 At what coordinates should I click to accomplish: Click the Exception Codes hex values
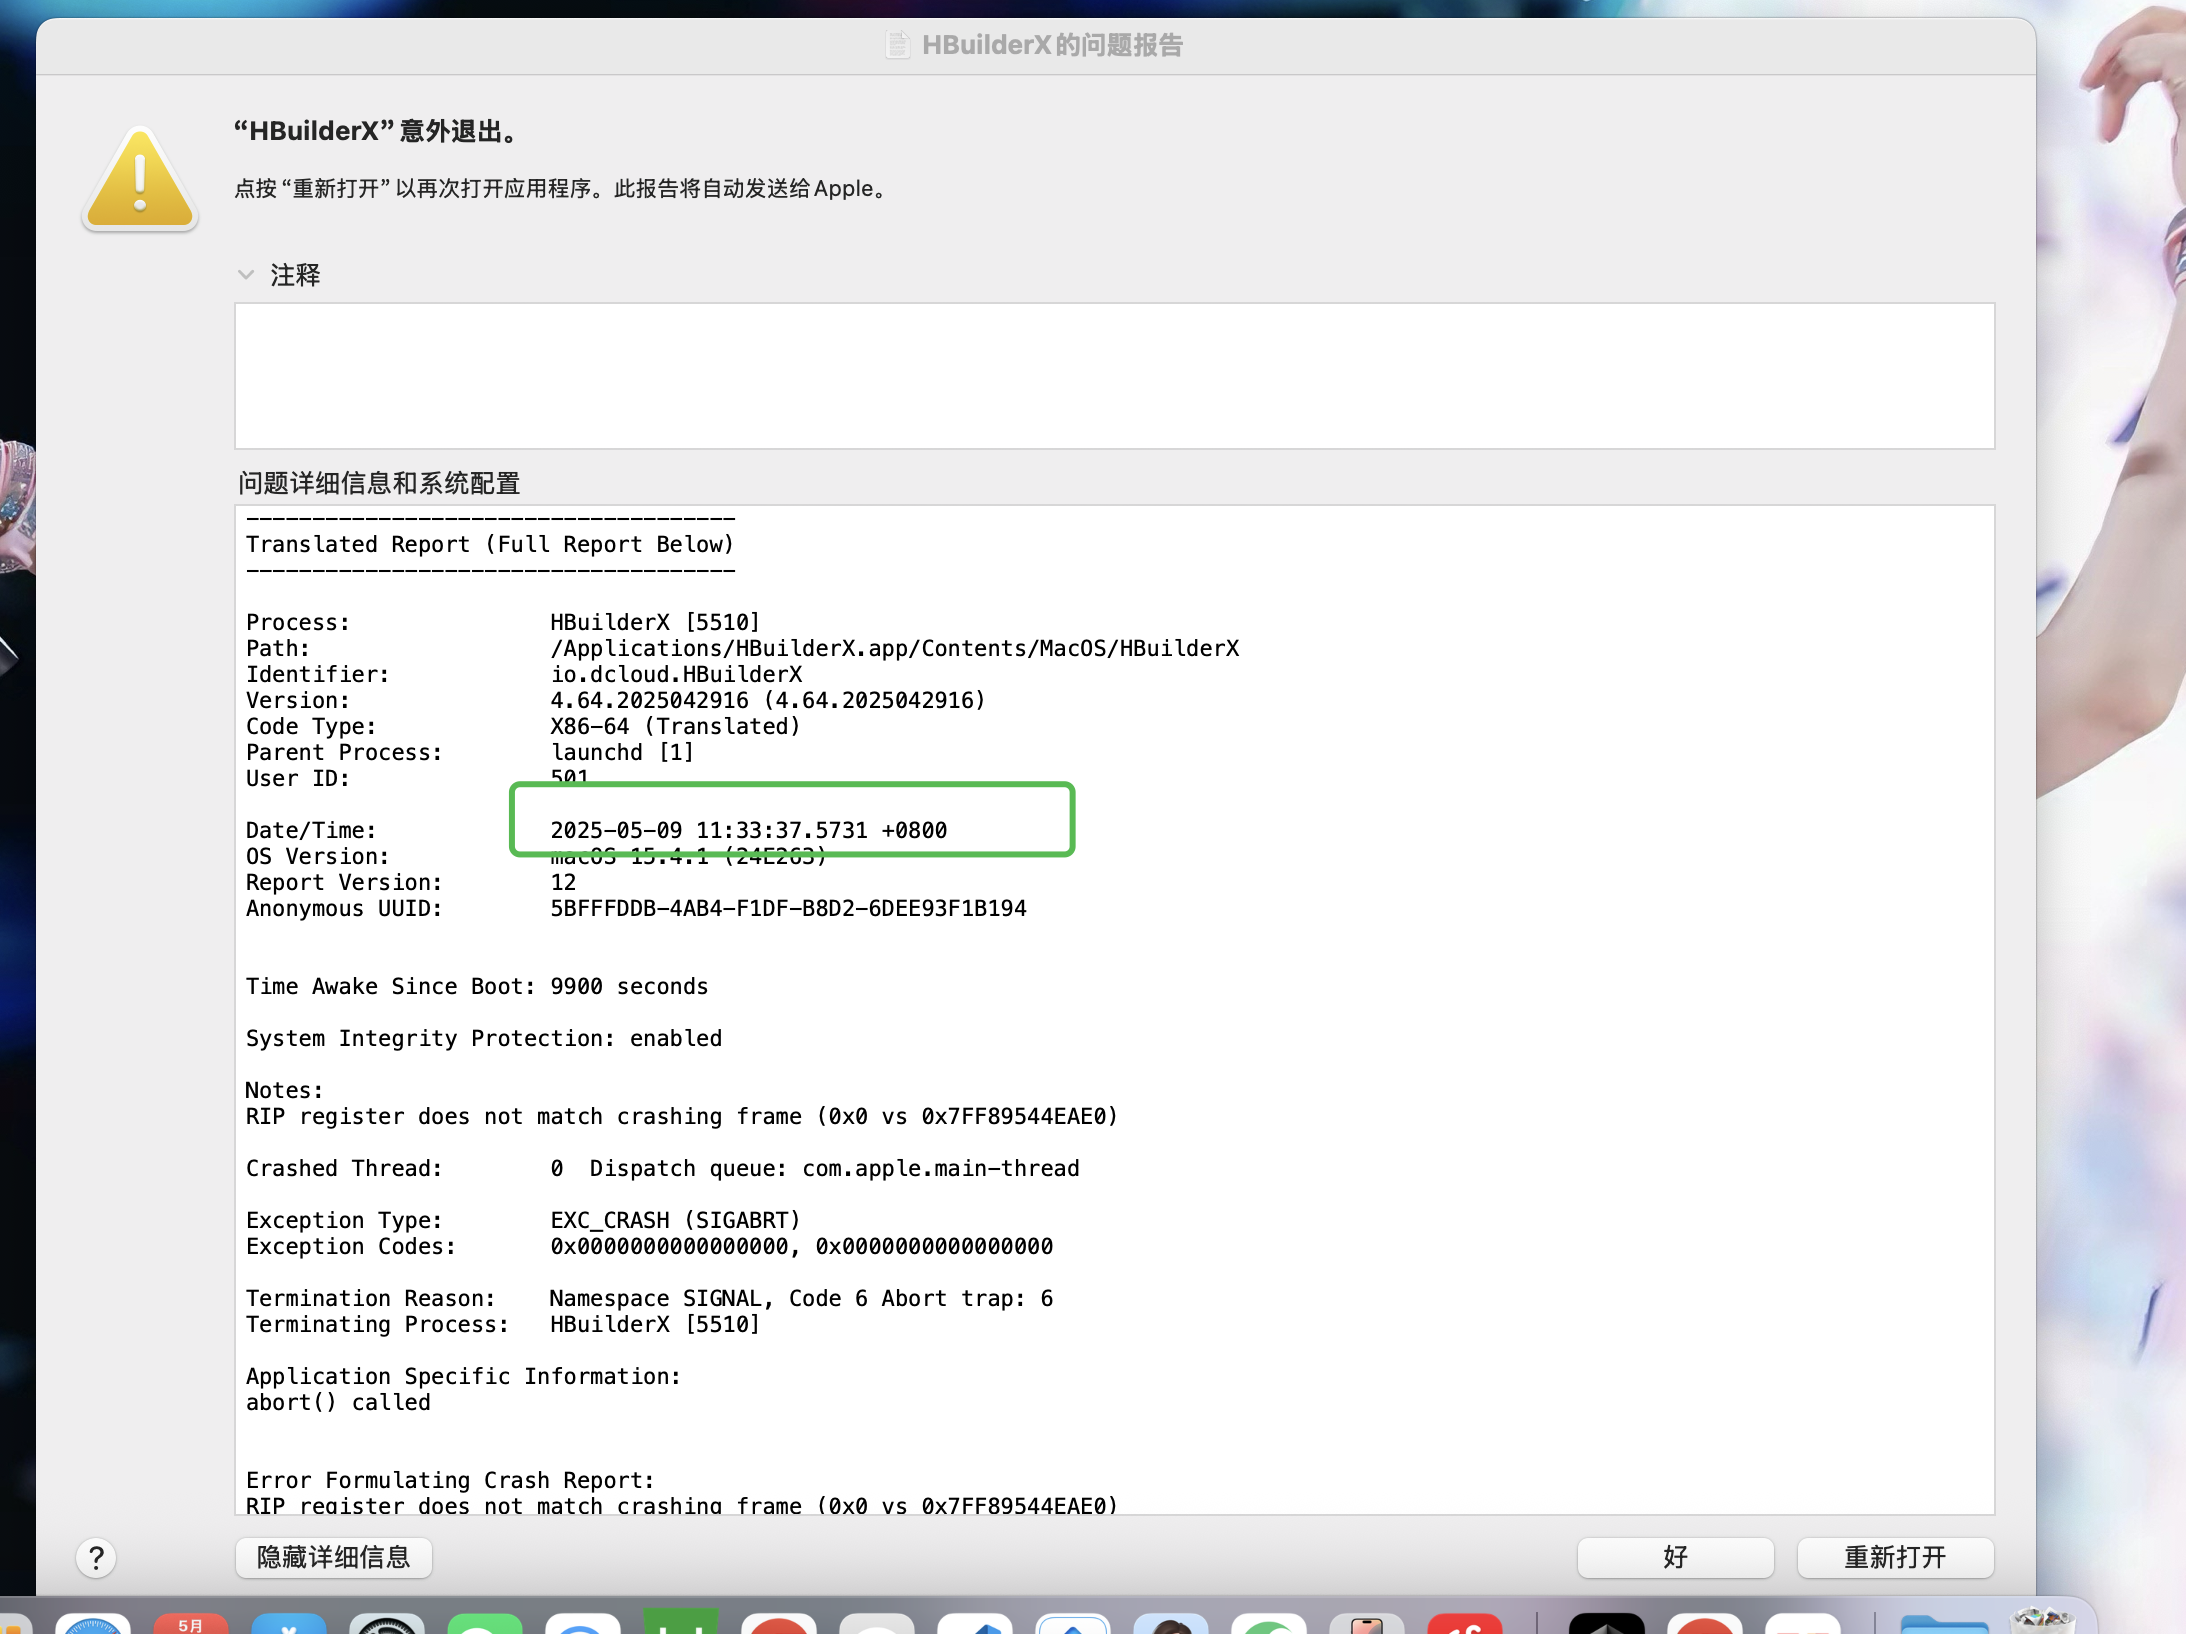(801, 1246)
